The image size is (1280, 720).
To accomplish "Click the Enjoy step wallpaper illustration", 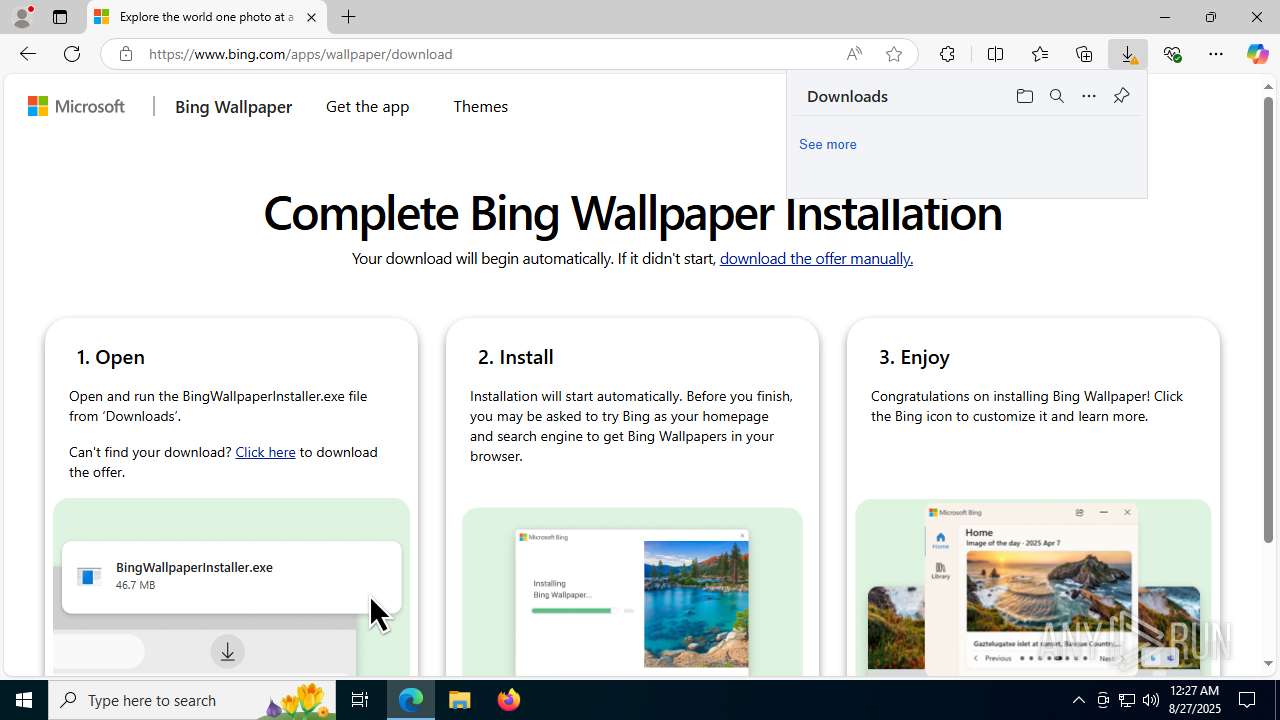I will coord(1033,588).
